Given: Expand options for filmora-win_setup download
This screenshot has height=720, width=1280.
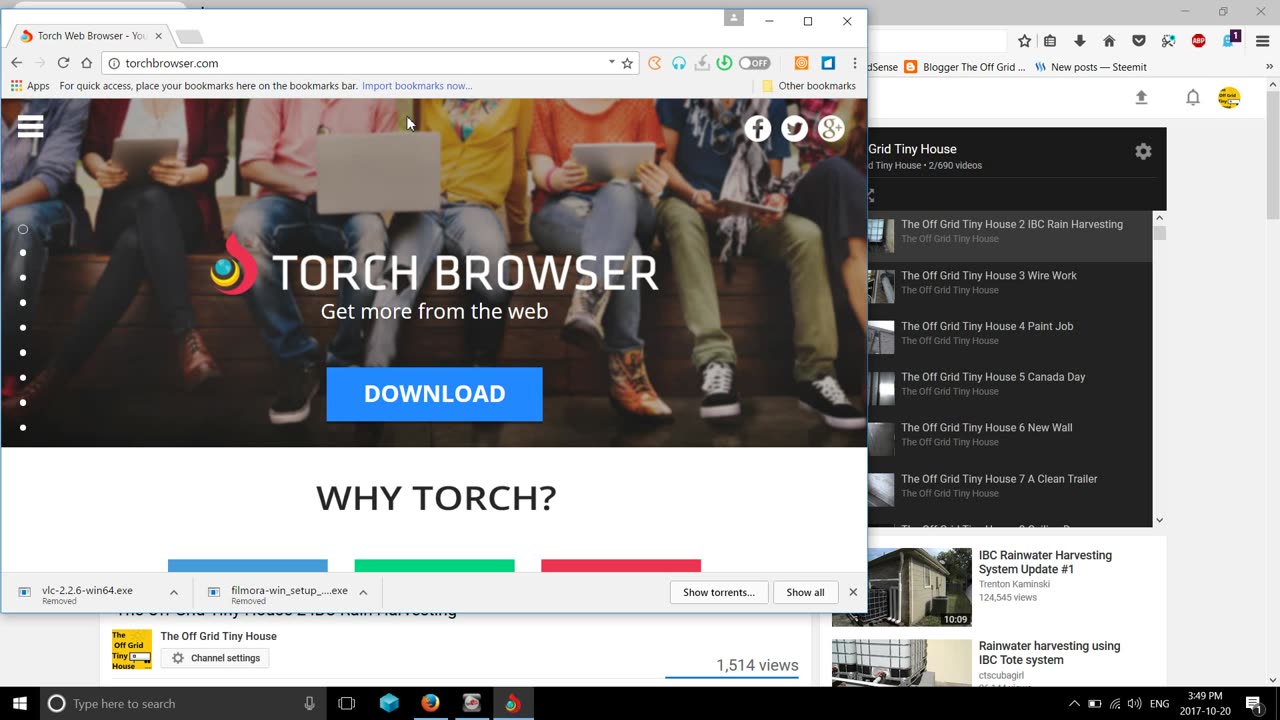Looking at the screenshot, I should click(363, 592).
